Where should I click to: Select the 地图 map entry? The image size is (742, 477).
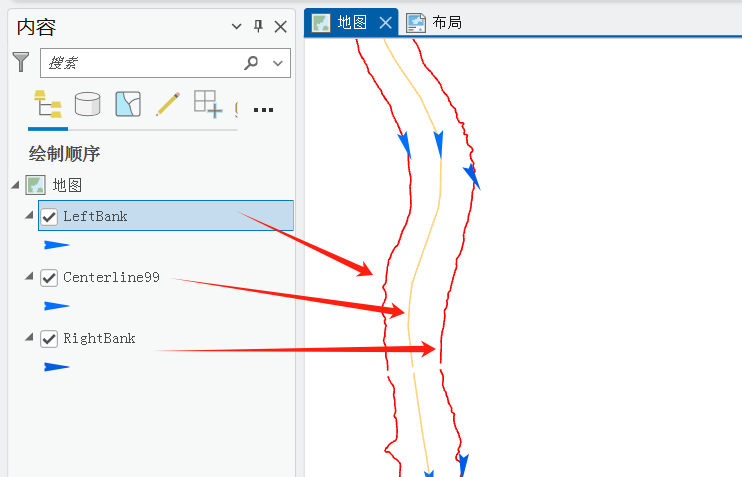[67, 185]
